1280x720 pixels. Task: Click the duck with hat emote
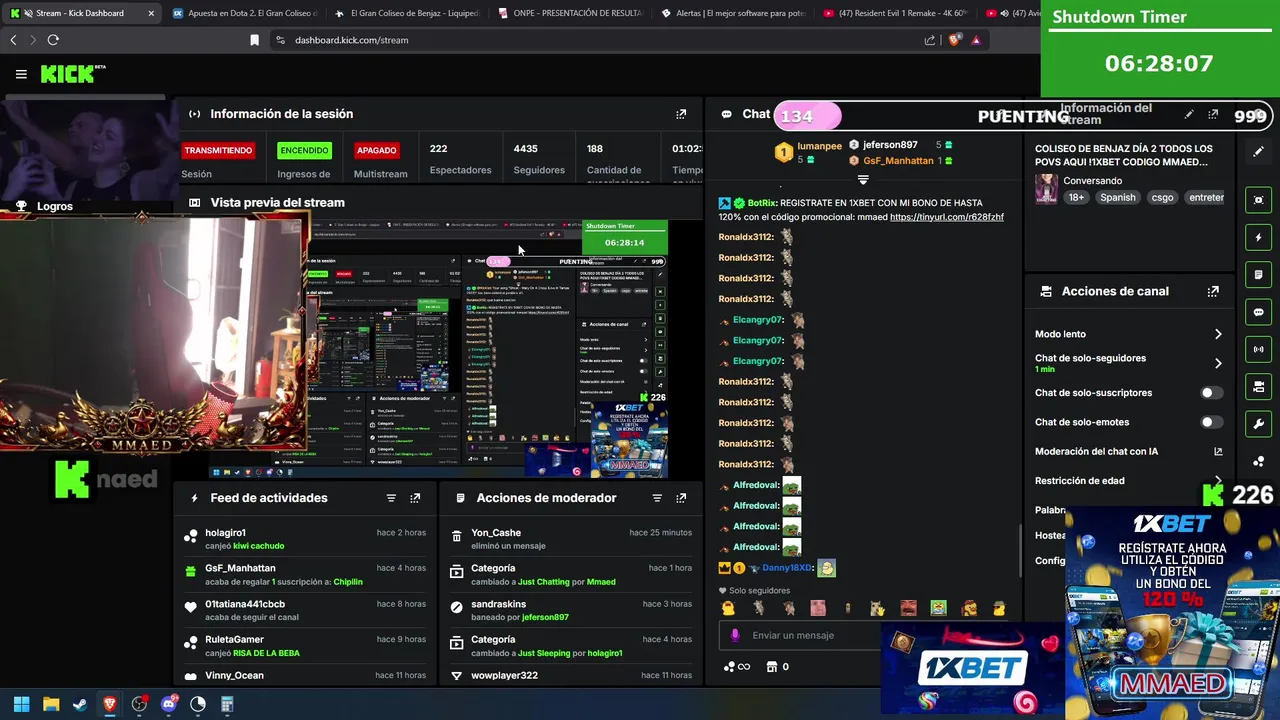pos(998,608)
